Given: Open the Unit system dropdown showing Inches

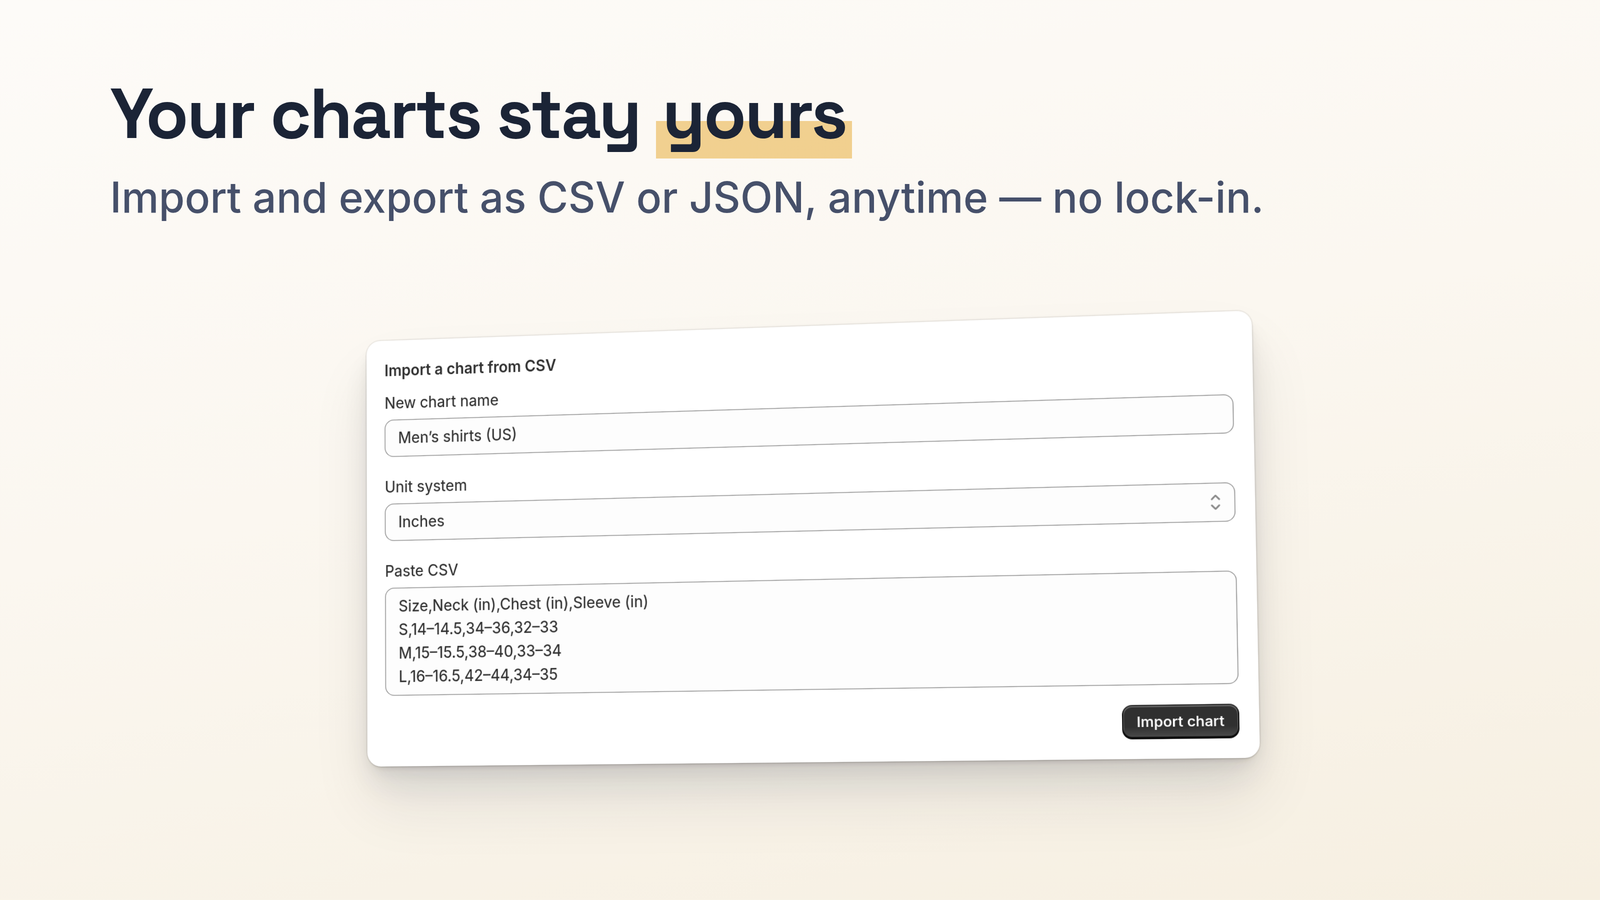Looking at the screenshot, I should [x=810, y=512].
